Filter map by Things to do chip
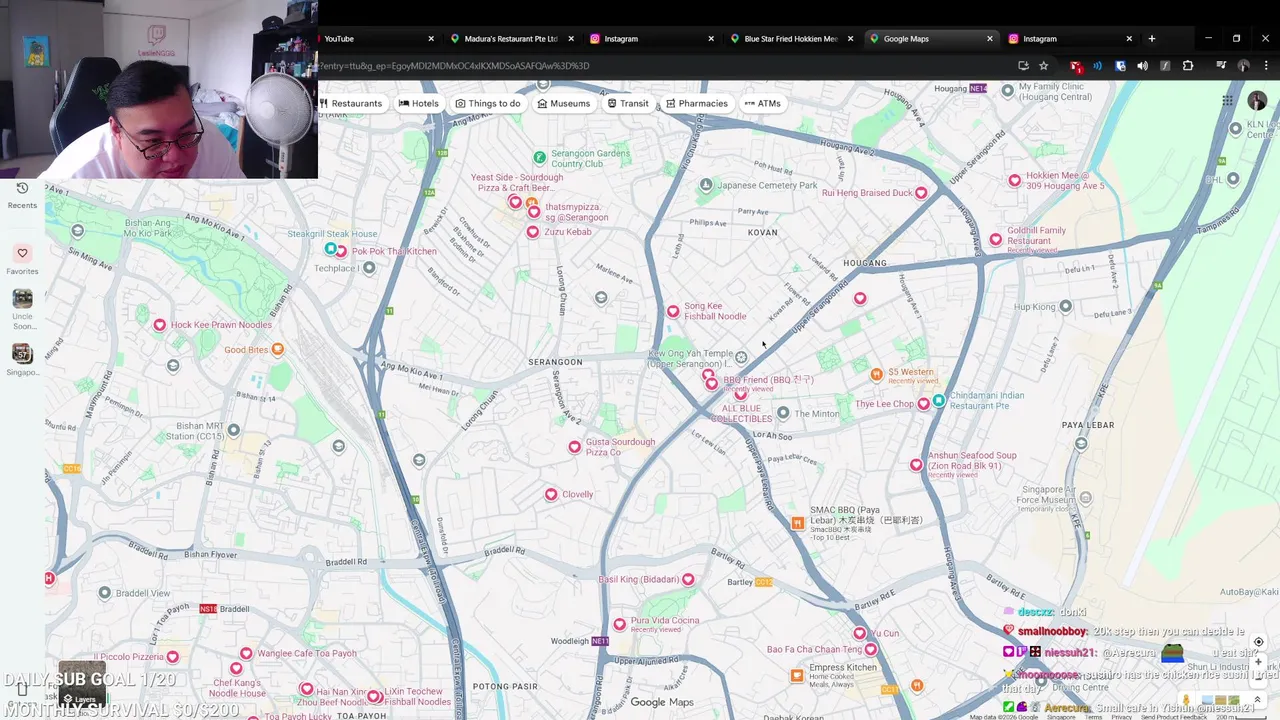 tap(488, 103)
